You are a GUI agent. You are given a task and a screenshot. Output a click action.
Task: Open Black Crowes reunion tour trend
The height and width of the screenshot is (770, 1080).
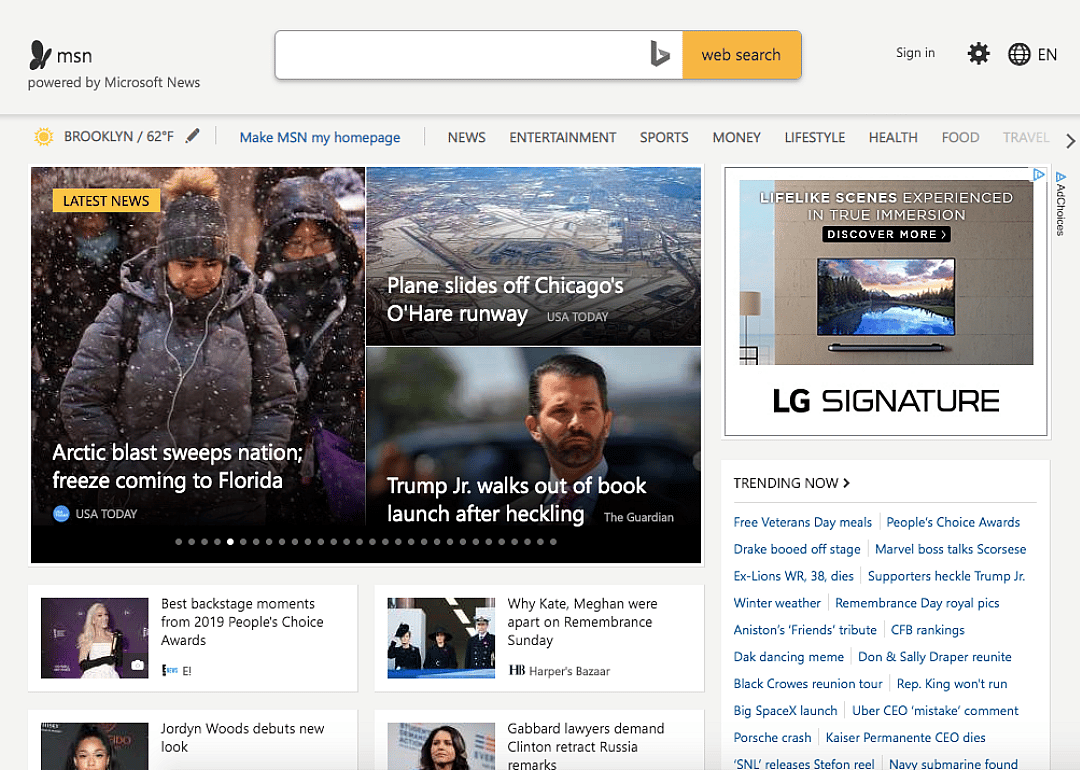(x=808, y=683)
